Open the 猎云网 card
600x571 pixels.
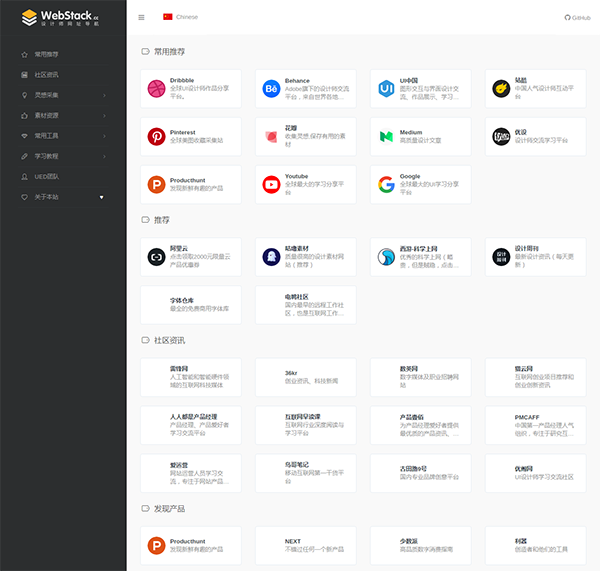(536, 377)
